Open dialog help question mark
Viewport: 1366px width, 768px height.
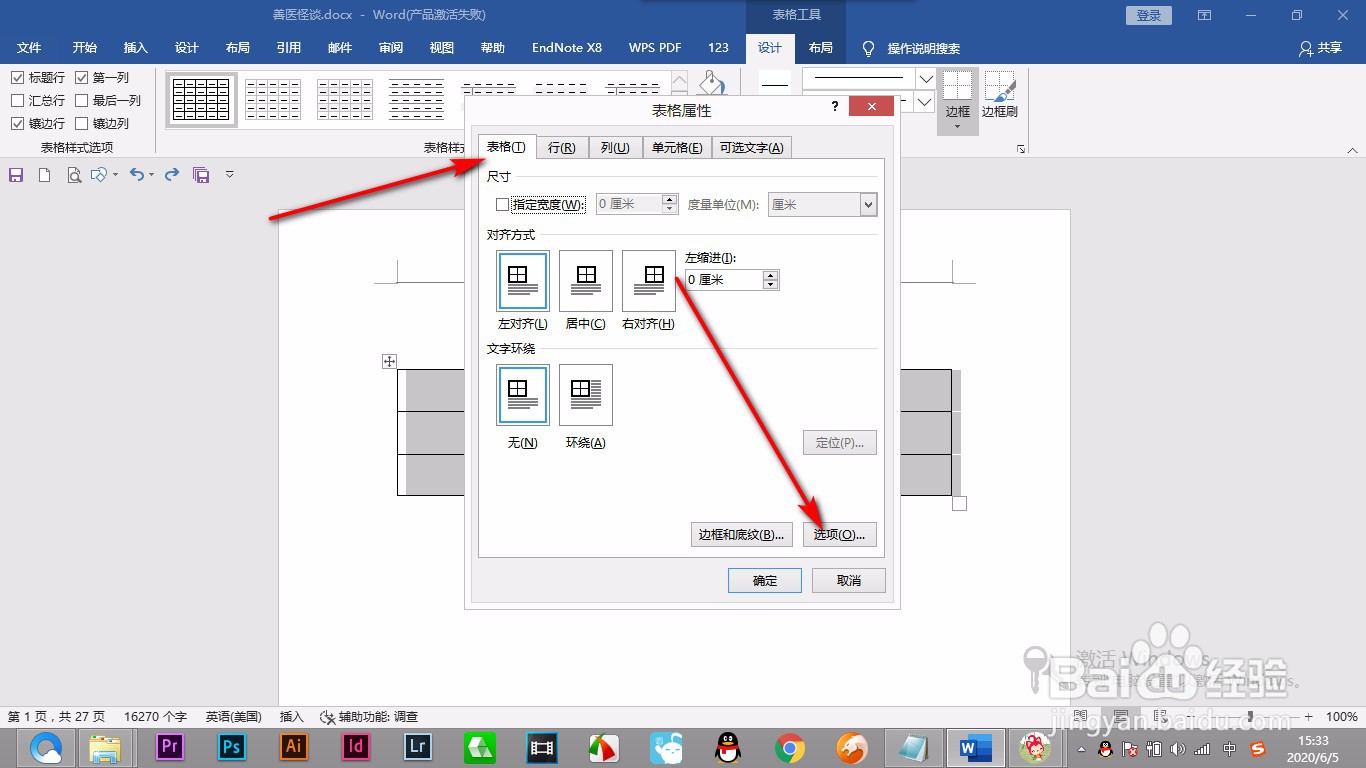point(835,107)
